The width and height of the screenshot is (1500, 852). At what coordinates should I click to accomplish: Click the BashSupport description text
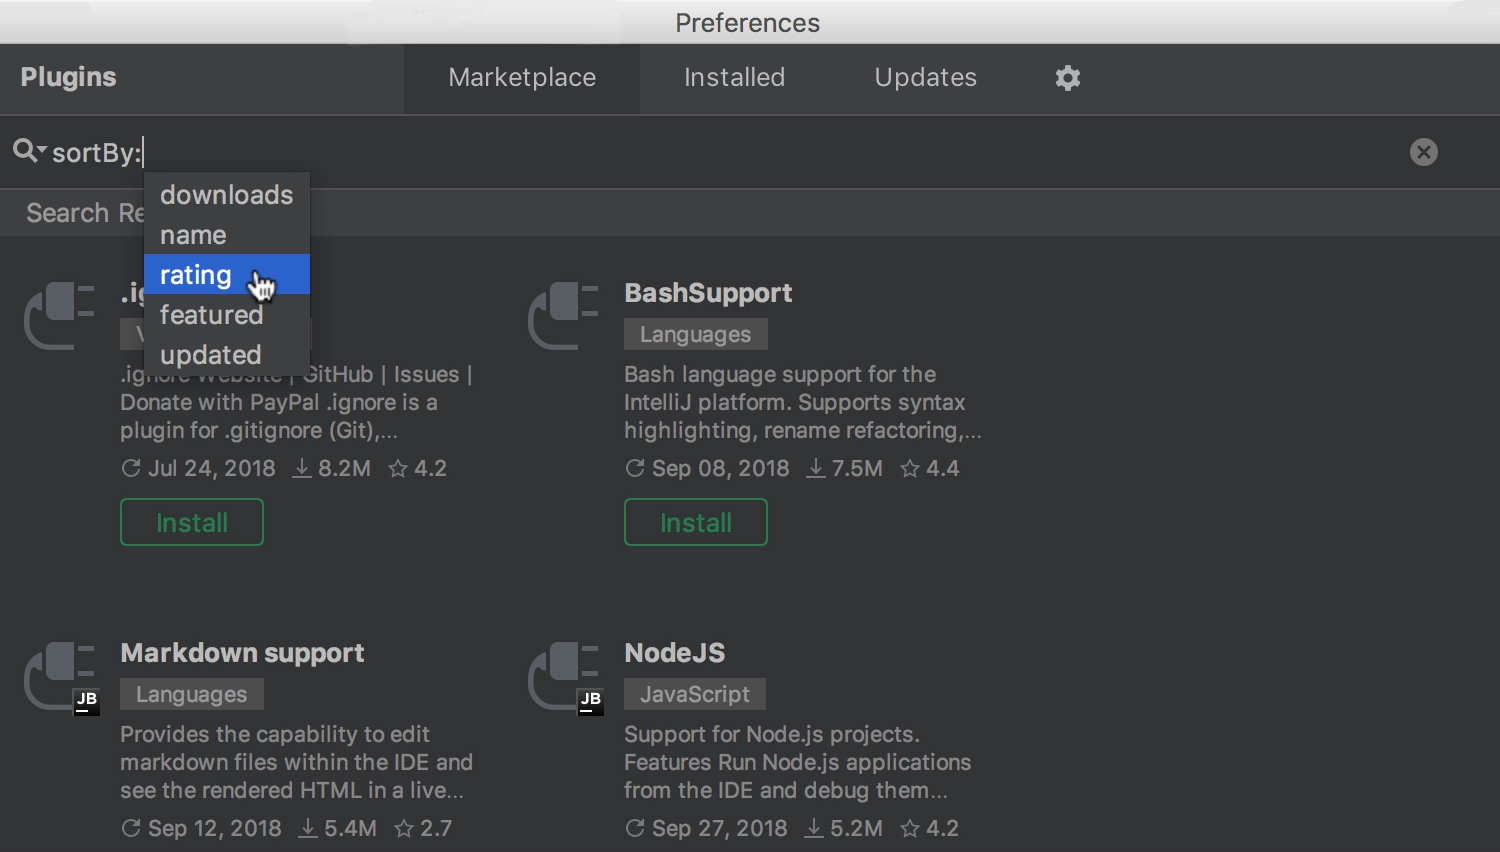tap(802, 402)
